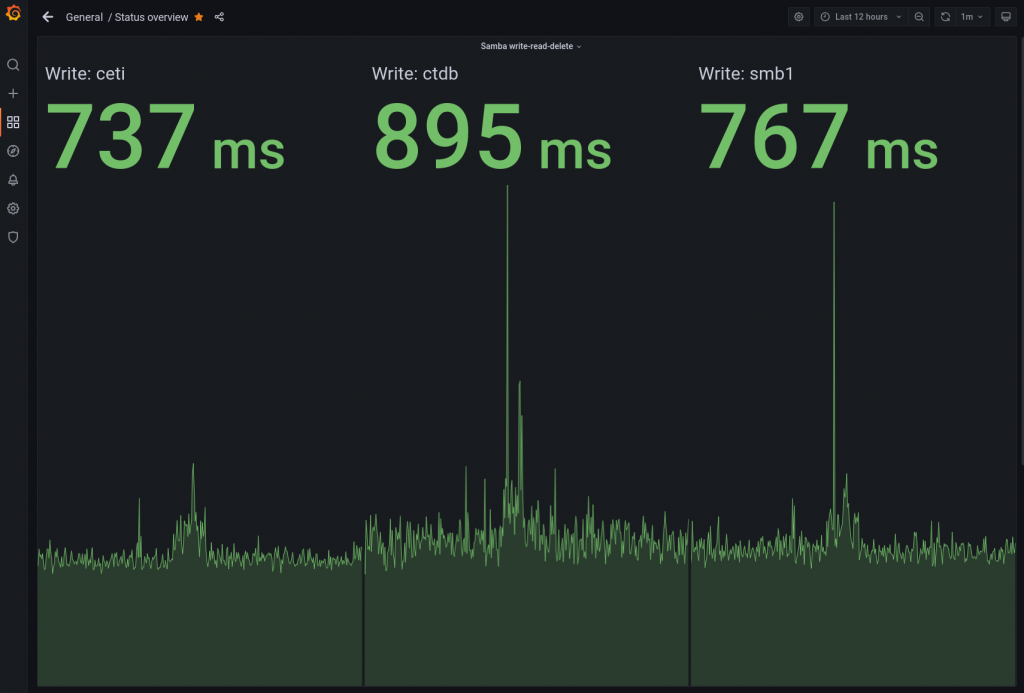
Task: Open Explore via the compass icon
Action: (x=13, y=151)
